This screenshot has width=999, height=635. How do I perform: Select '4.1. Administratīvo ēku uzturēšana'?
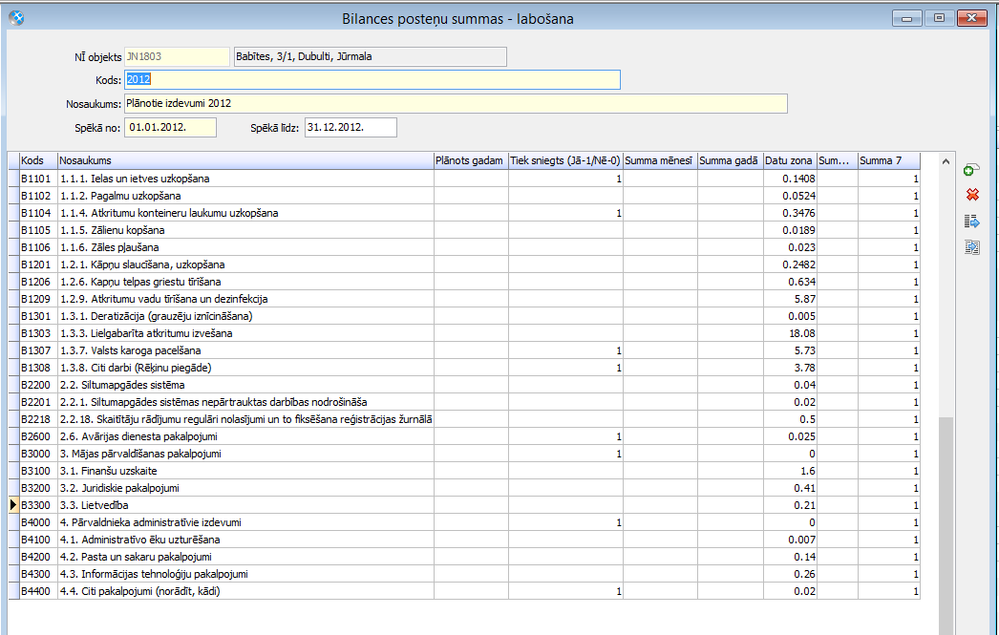140,540
